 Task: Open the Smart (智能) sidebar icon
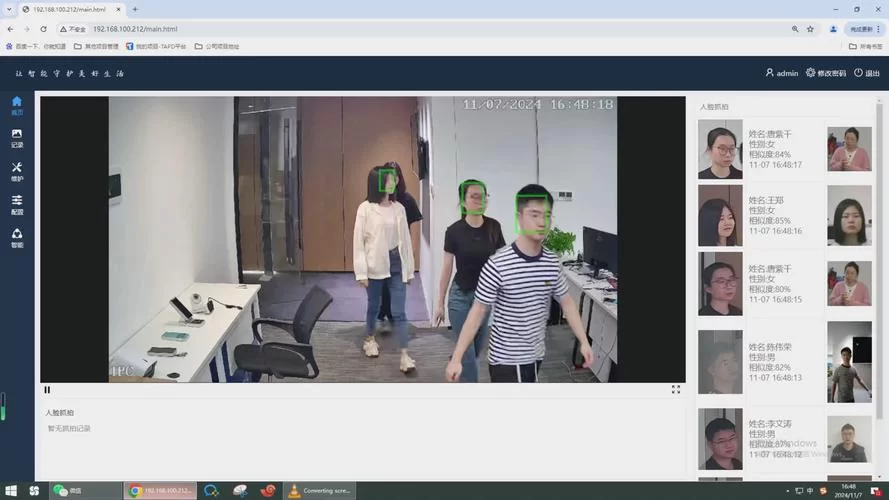coord(17,238)
